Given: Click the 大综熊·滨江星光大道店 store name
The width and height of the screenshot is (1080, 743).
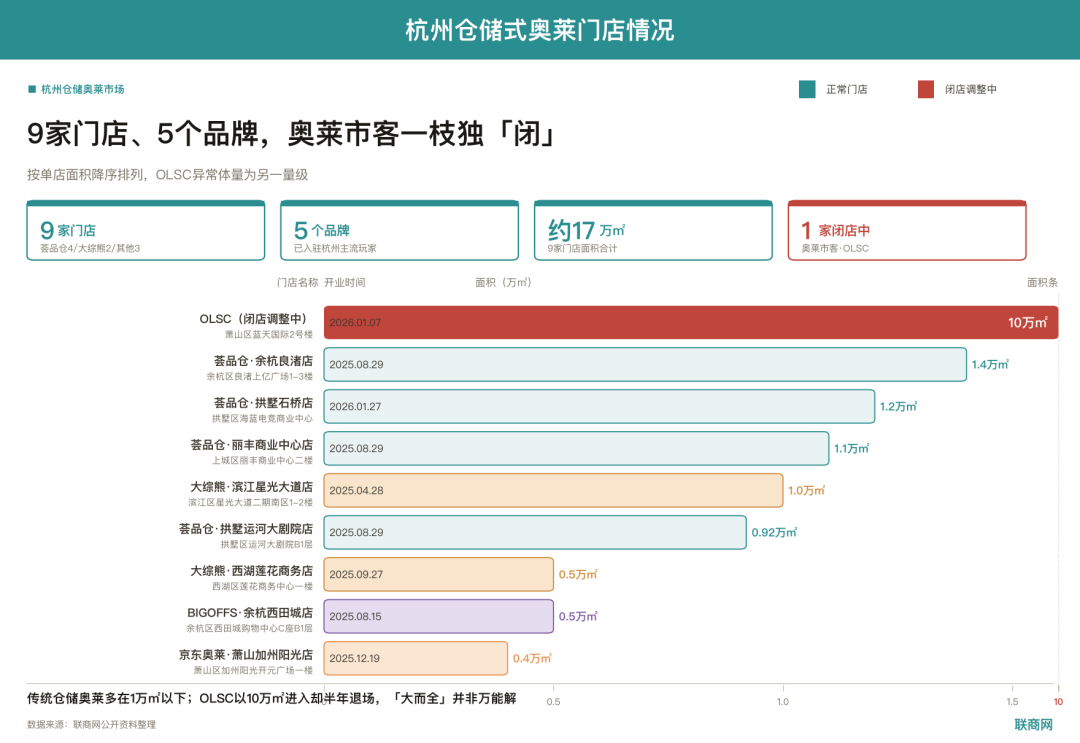Looking at the screenshot, I should [x=251, y=487].
